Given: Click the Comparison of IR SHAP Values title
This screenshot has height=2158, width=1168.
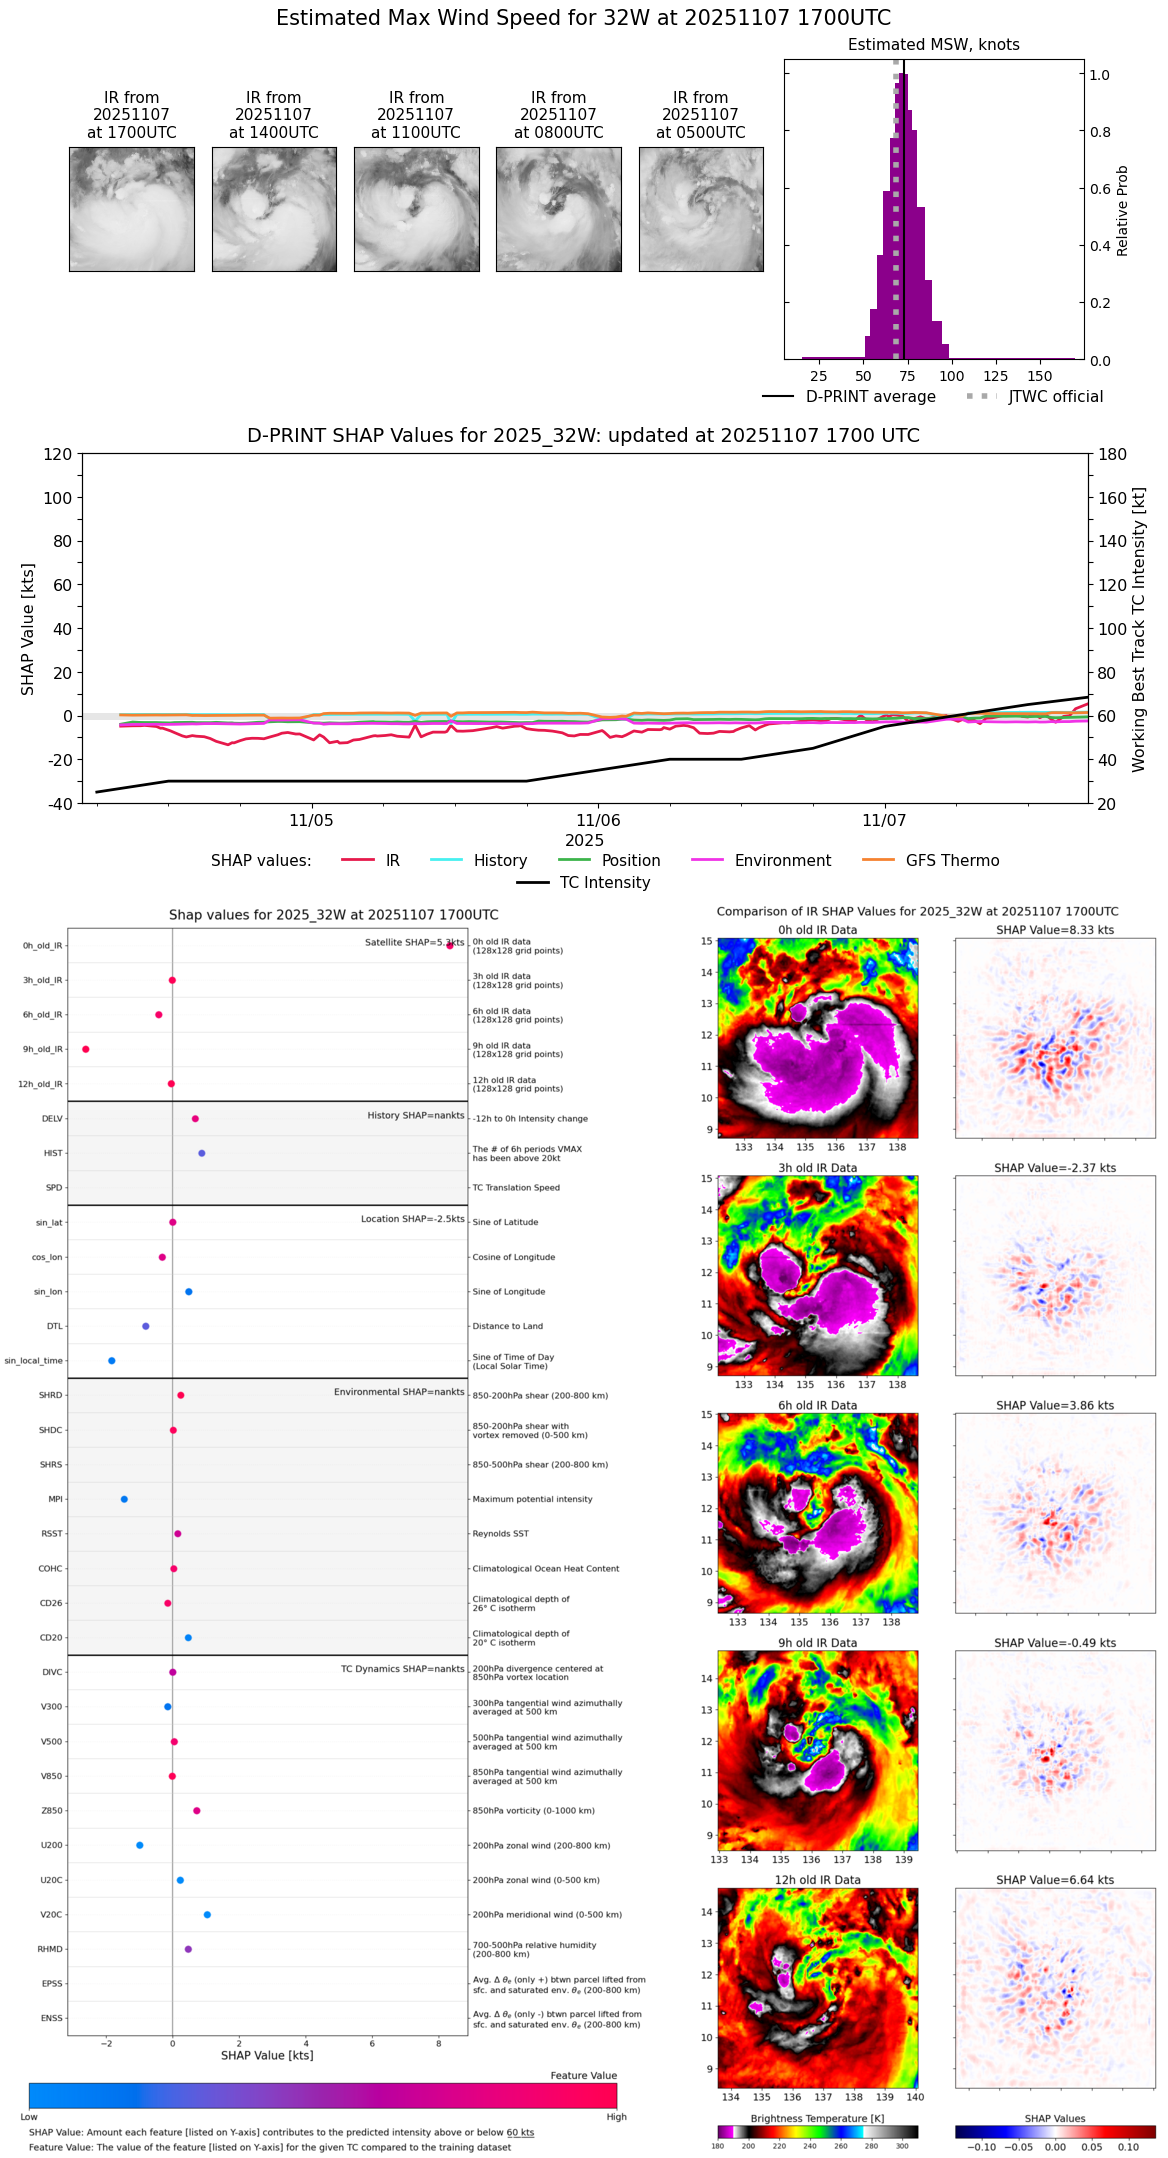Looking at the screenshot, I should point(918,912).
